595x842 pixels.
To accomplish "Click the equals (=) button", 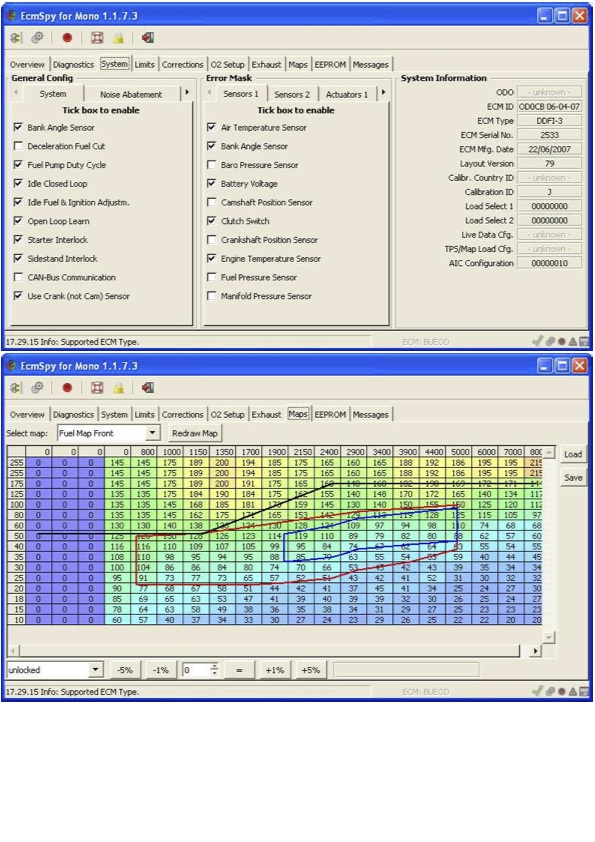I will point(239,670).
